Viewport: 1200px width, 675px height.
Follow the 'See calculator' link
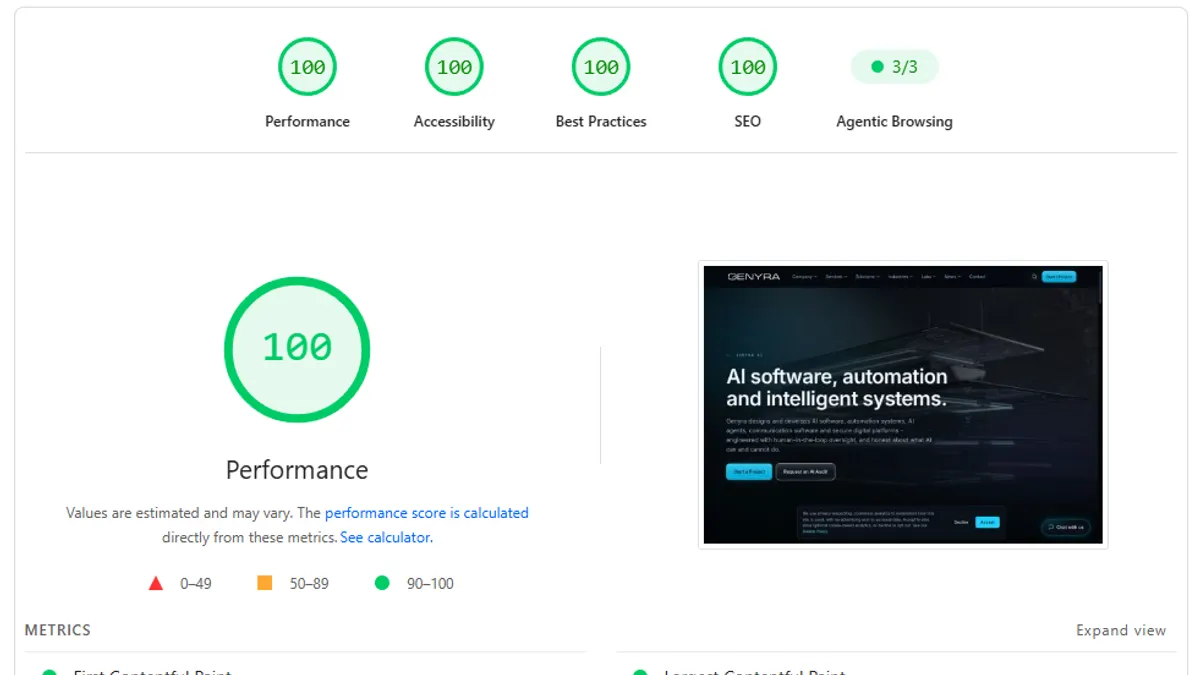point(385,537)
